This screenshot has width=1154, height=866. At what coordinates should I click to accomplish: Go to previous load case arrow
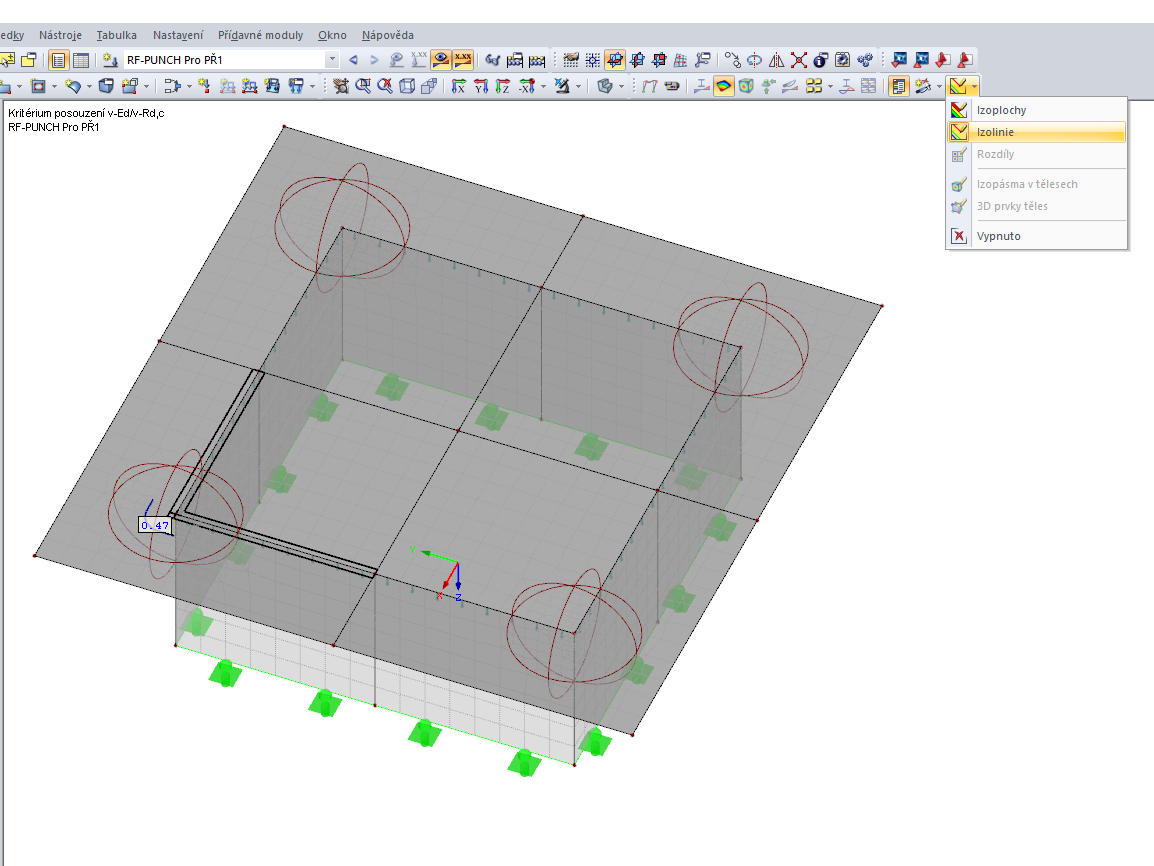tap(353, 60)
